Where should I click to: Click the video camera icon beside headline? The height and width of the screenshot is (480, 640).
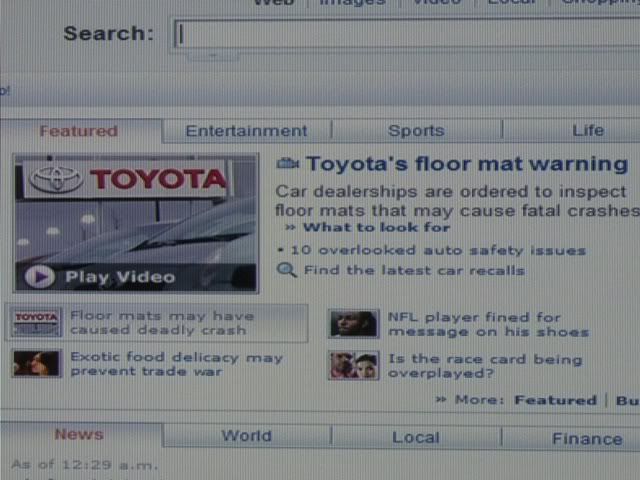coord(288,164)
